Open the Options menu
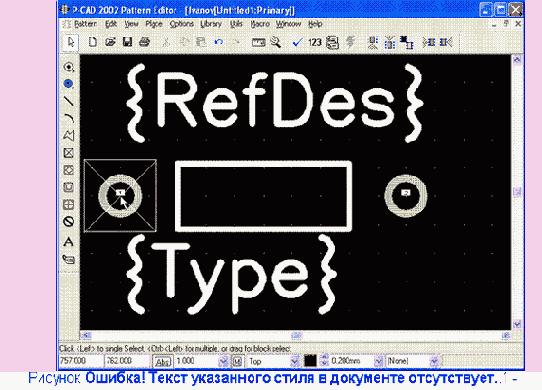This screenshot has width=542, height=390. (x=181, y=24)
